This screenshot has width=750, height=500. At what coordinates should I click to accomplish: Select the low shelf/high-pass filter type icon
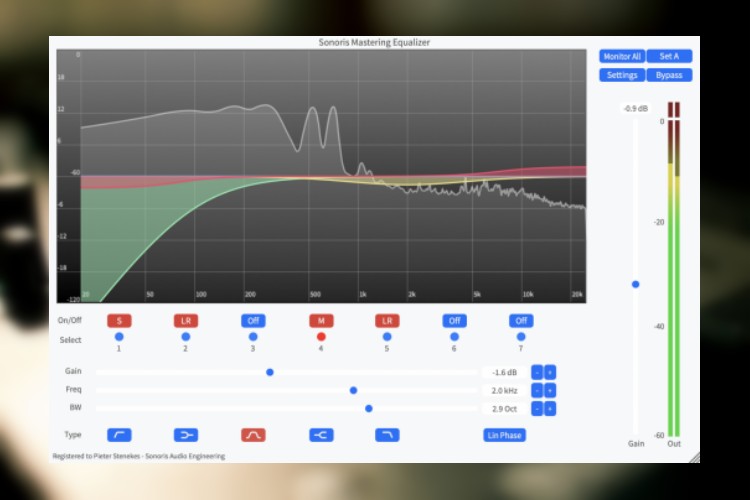click(x=119, y=435)
